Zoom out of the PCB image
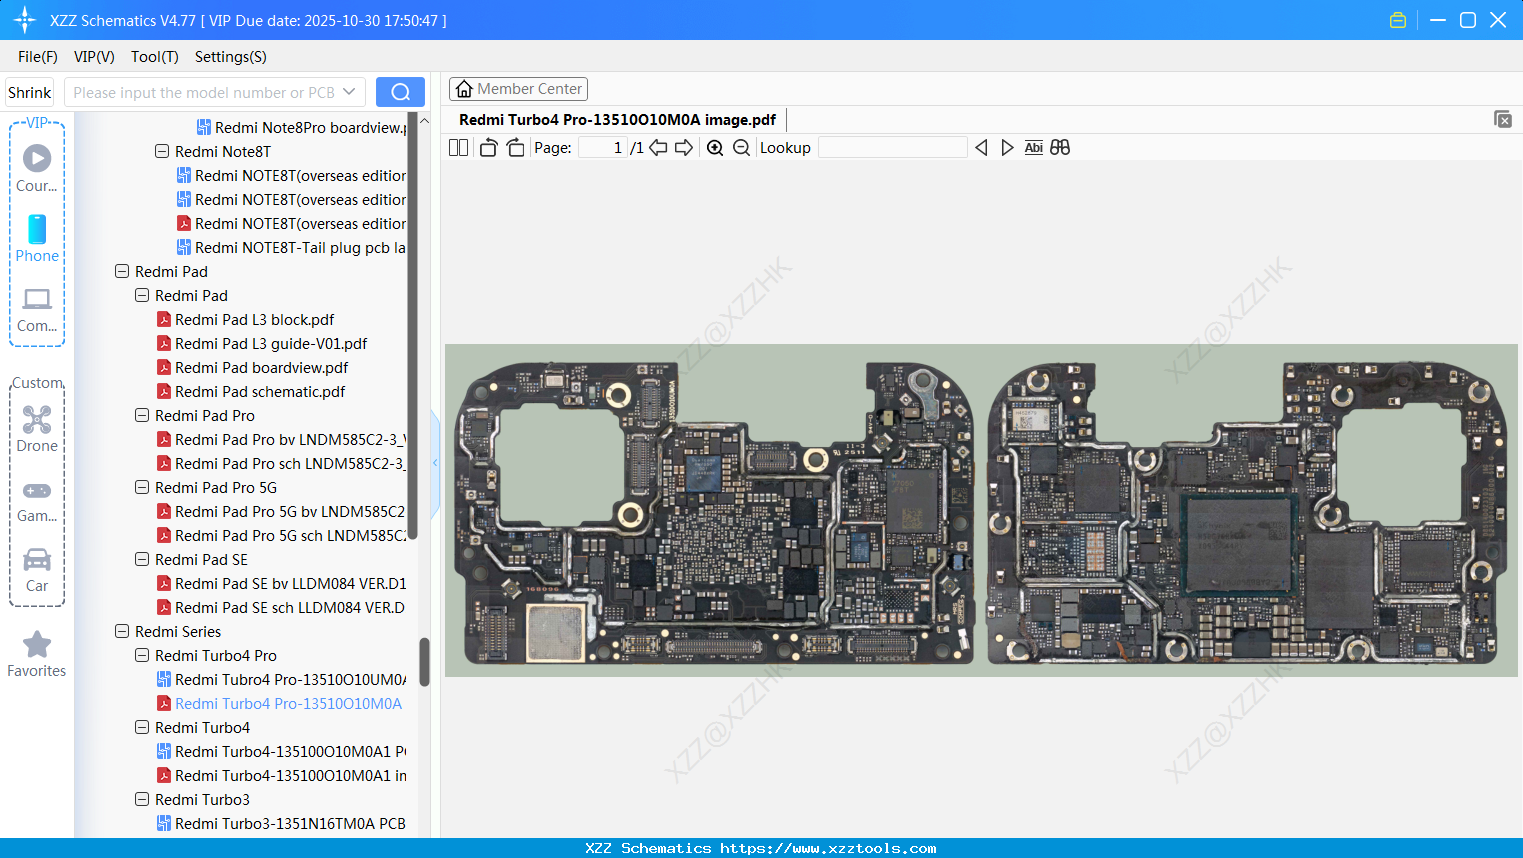The width and height of the screenshot is (1523, 858). 741,147
